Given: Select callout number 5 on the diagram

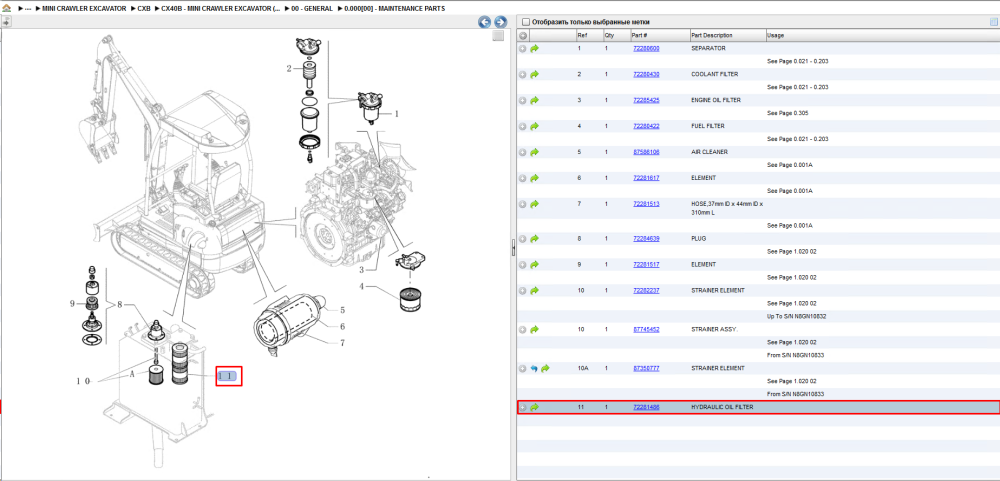Looking at the screenshot, I should [342, 311].
